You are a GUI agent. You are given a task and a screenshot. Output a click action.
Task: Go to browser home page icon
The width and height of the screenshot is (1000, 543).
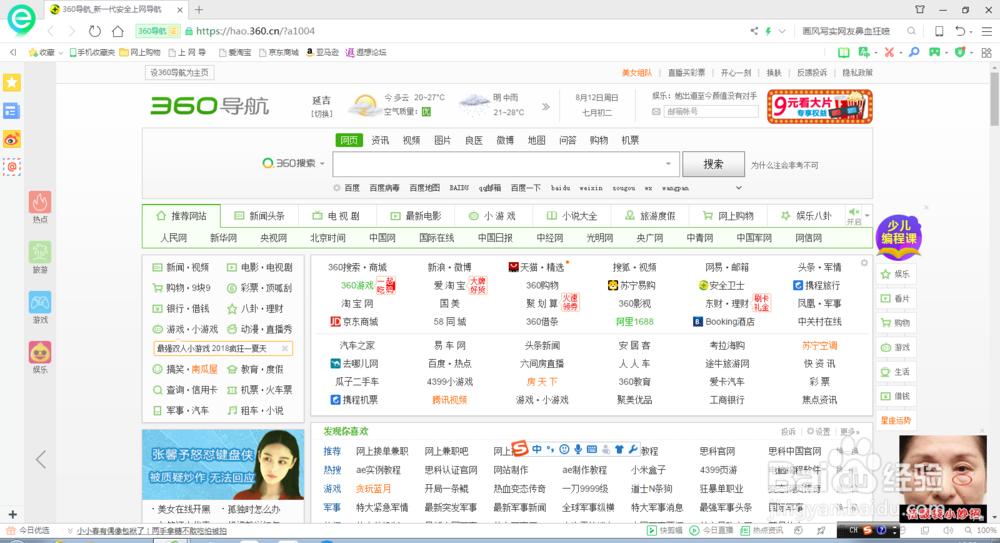[117, 31]
